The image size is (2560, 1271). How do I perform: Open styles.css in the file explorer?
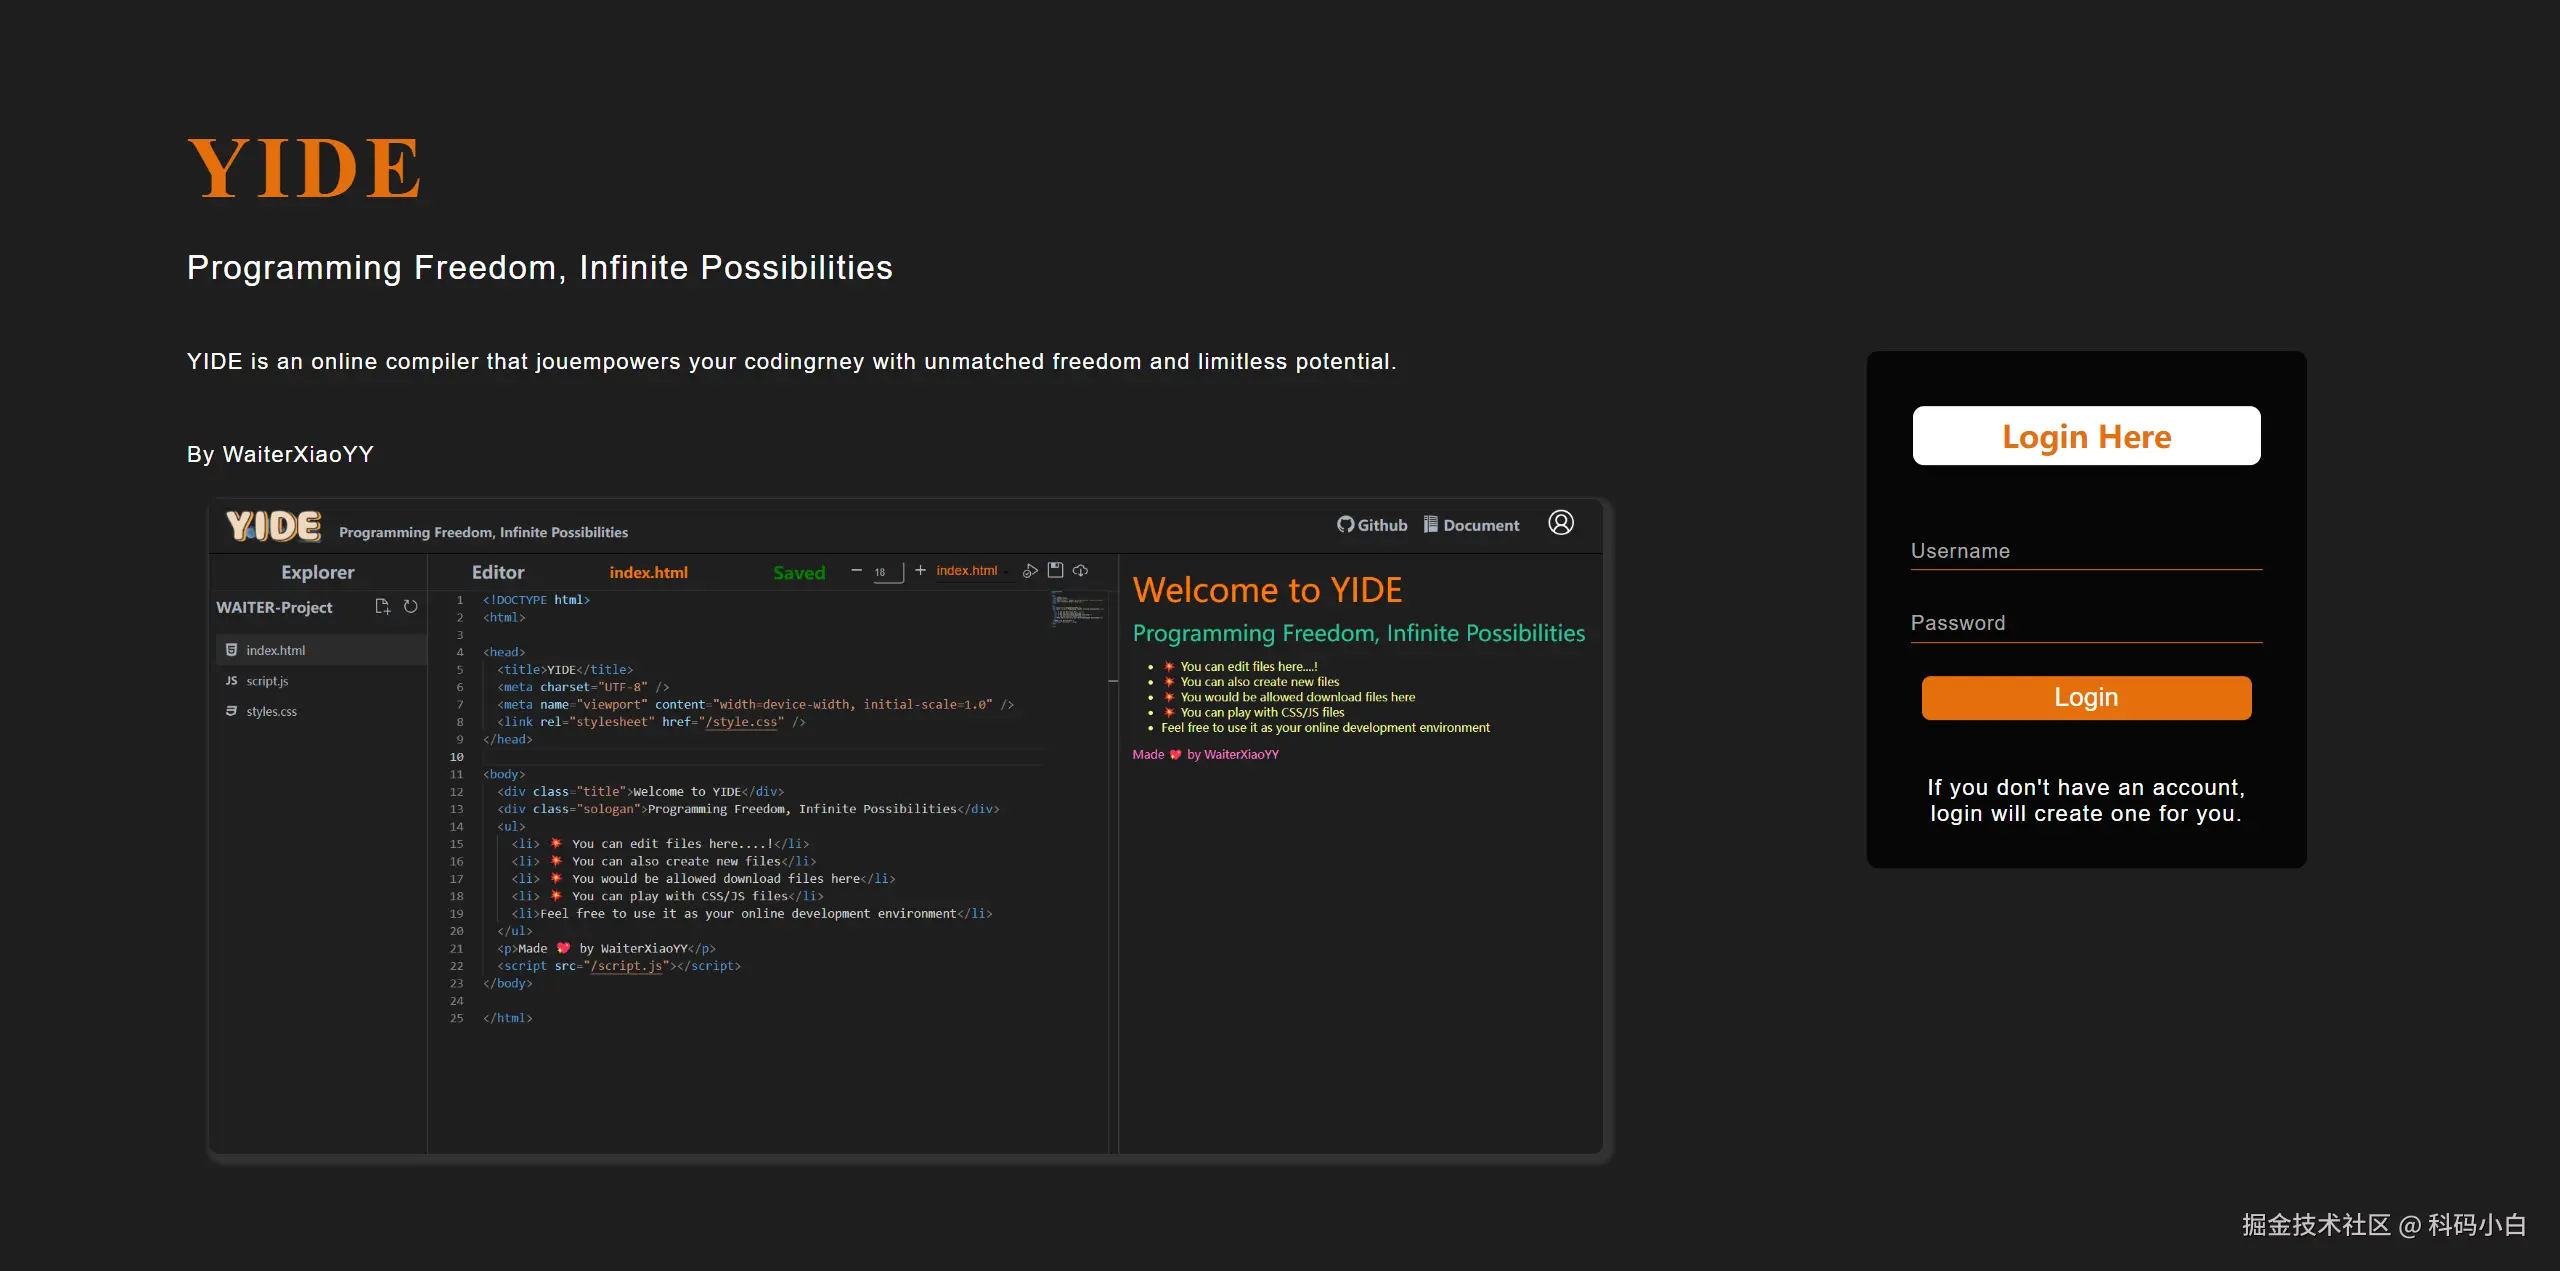point(271,711)
